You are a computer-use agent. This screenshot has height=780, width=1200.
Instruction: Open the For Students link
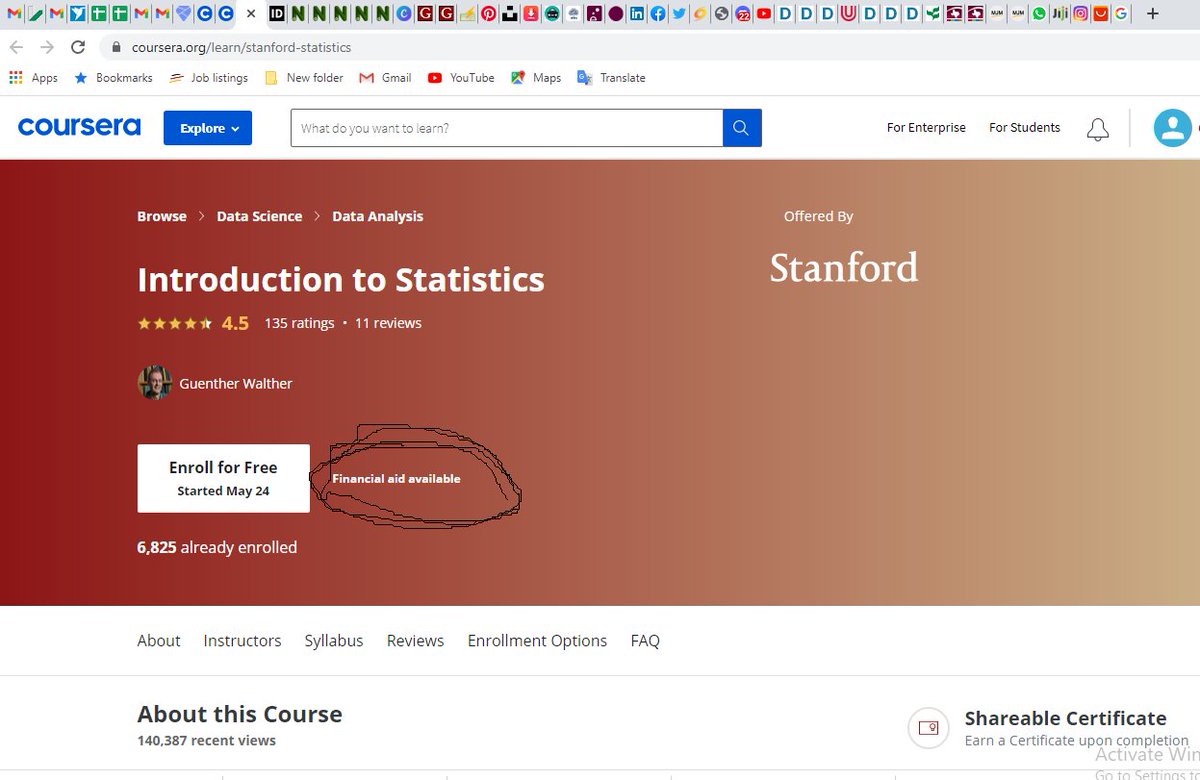(1024, 127)
